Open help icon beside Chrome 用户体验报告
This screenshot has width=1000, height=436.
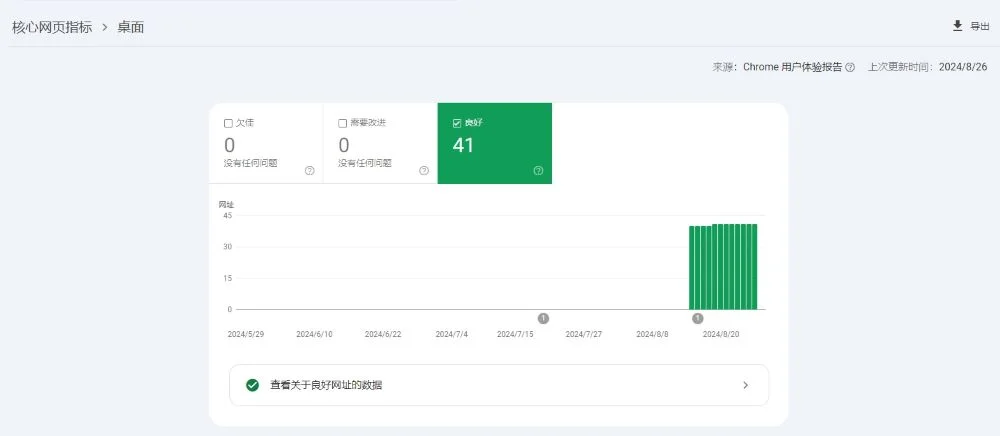pyautogui.click(x=850, y=67)
